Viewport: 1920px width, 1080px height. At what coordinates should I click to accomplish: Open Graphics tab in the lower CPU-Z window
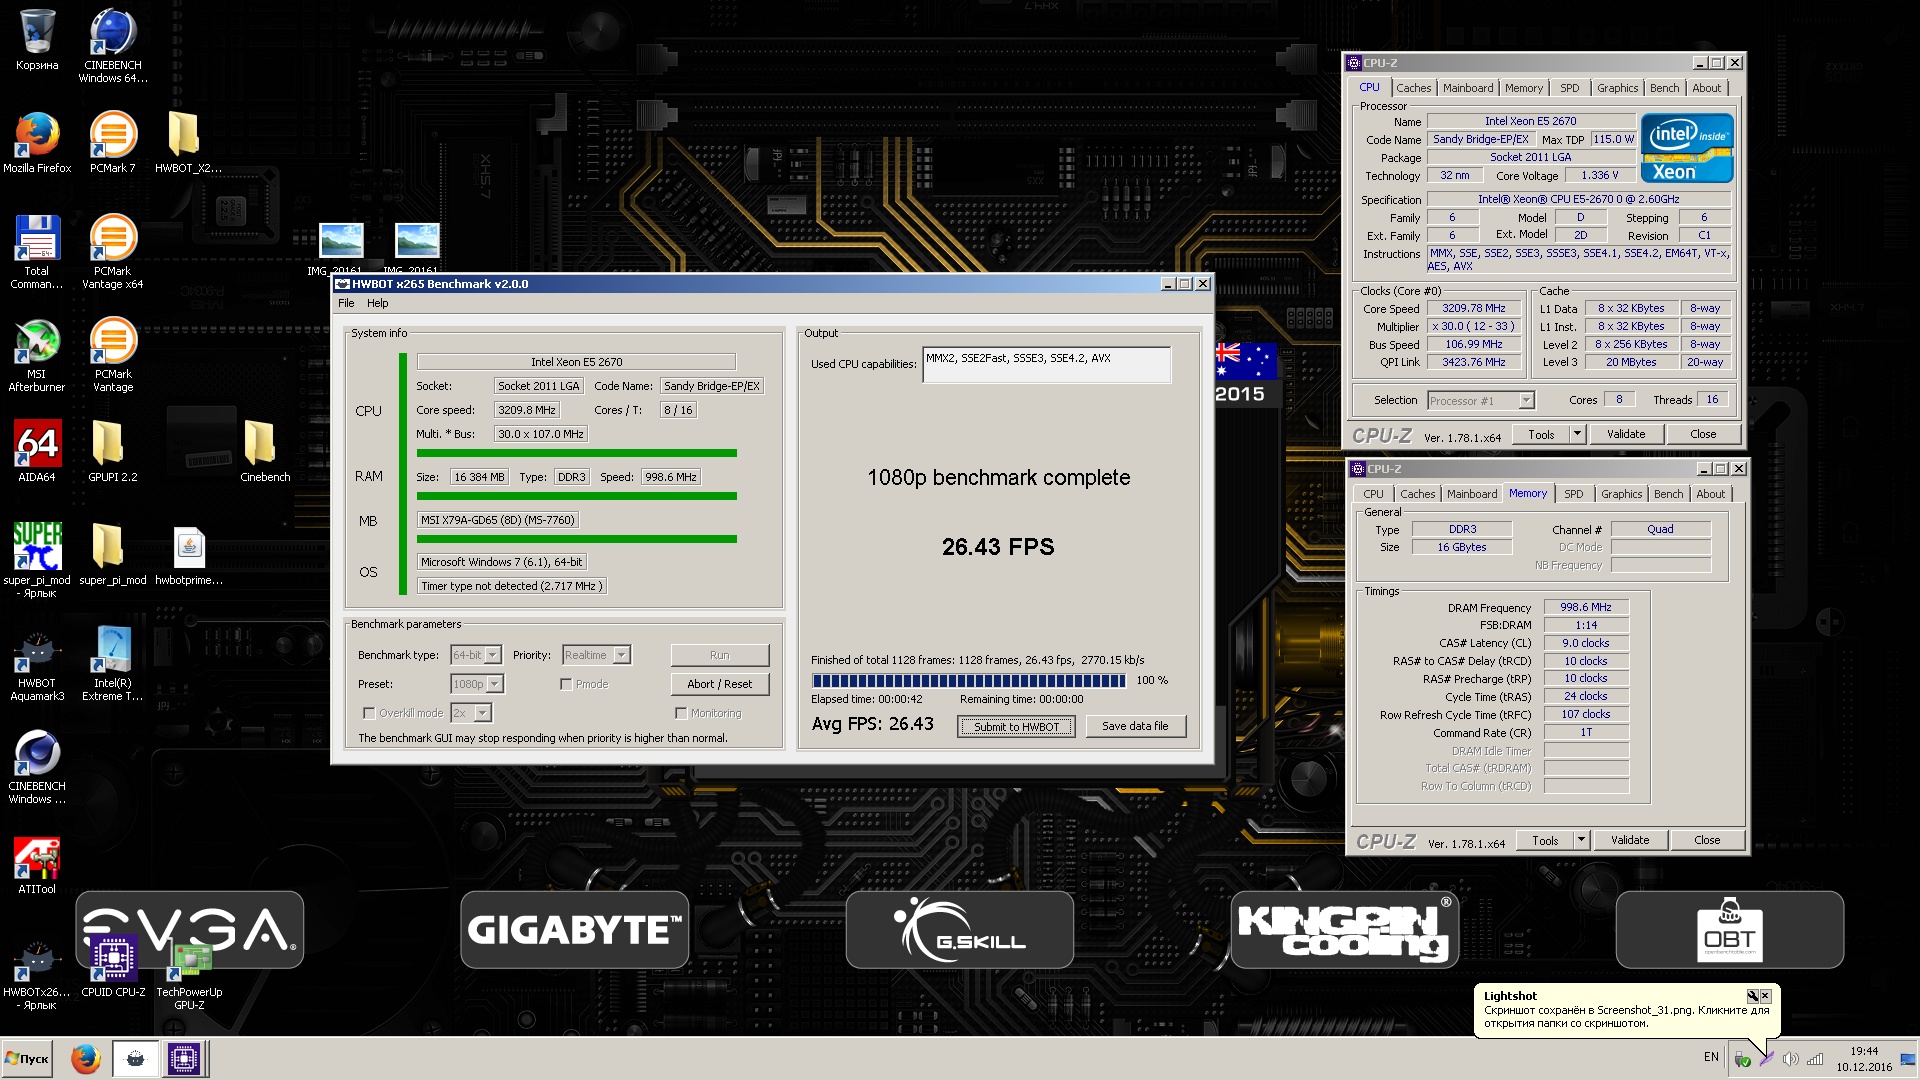[x=1621, y=494]
